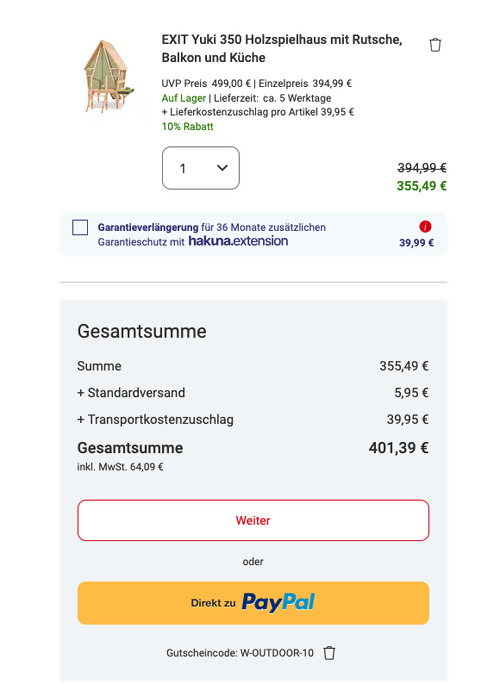Open the wooden playhouse product thumbnail
The height and width of the screenshot is (697, 500).
click(x=108, y=76)
